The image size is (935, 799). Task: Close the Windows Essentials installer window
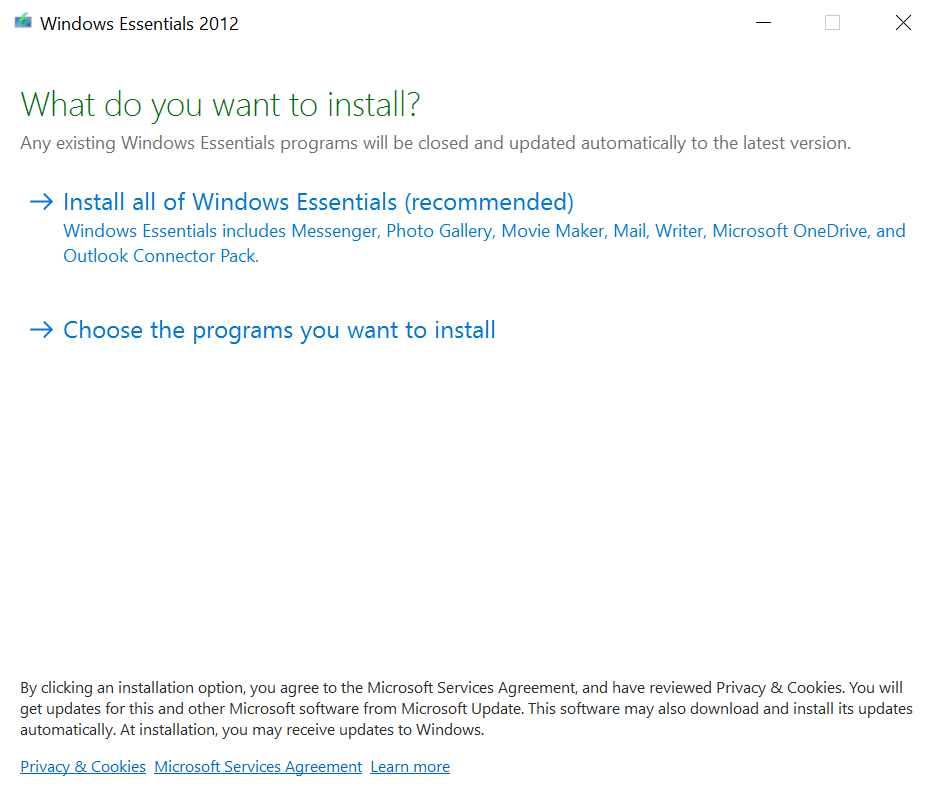903,23
